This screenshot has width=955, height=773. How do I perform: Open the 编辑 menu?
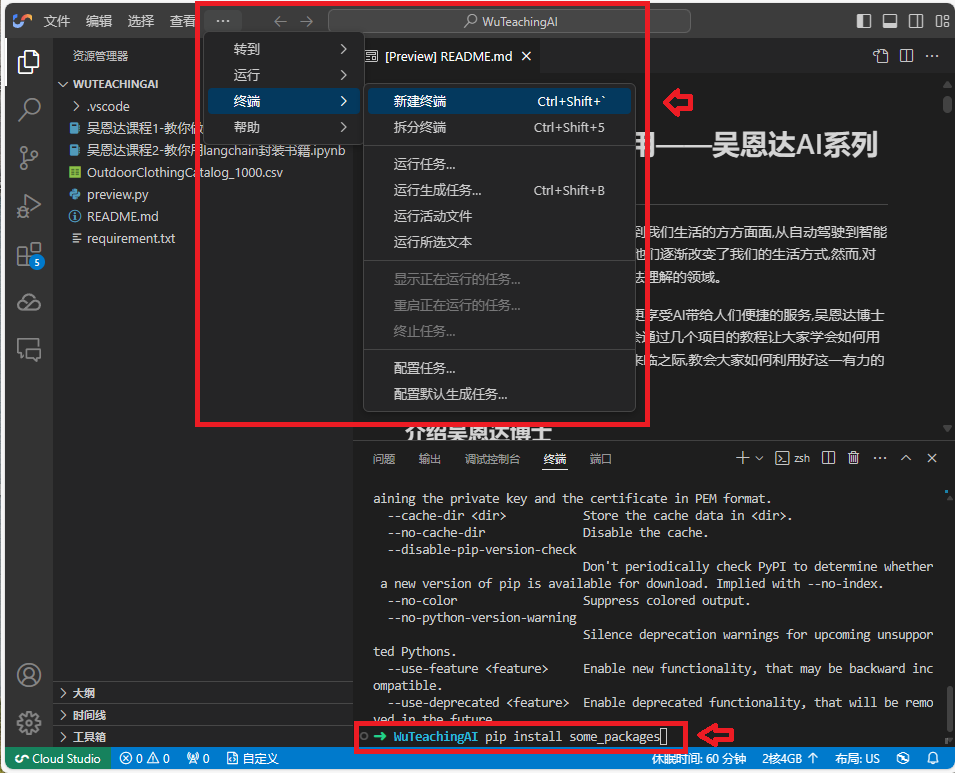click(99, 21)
